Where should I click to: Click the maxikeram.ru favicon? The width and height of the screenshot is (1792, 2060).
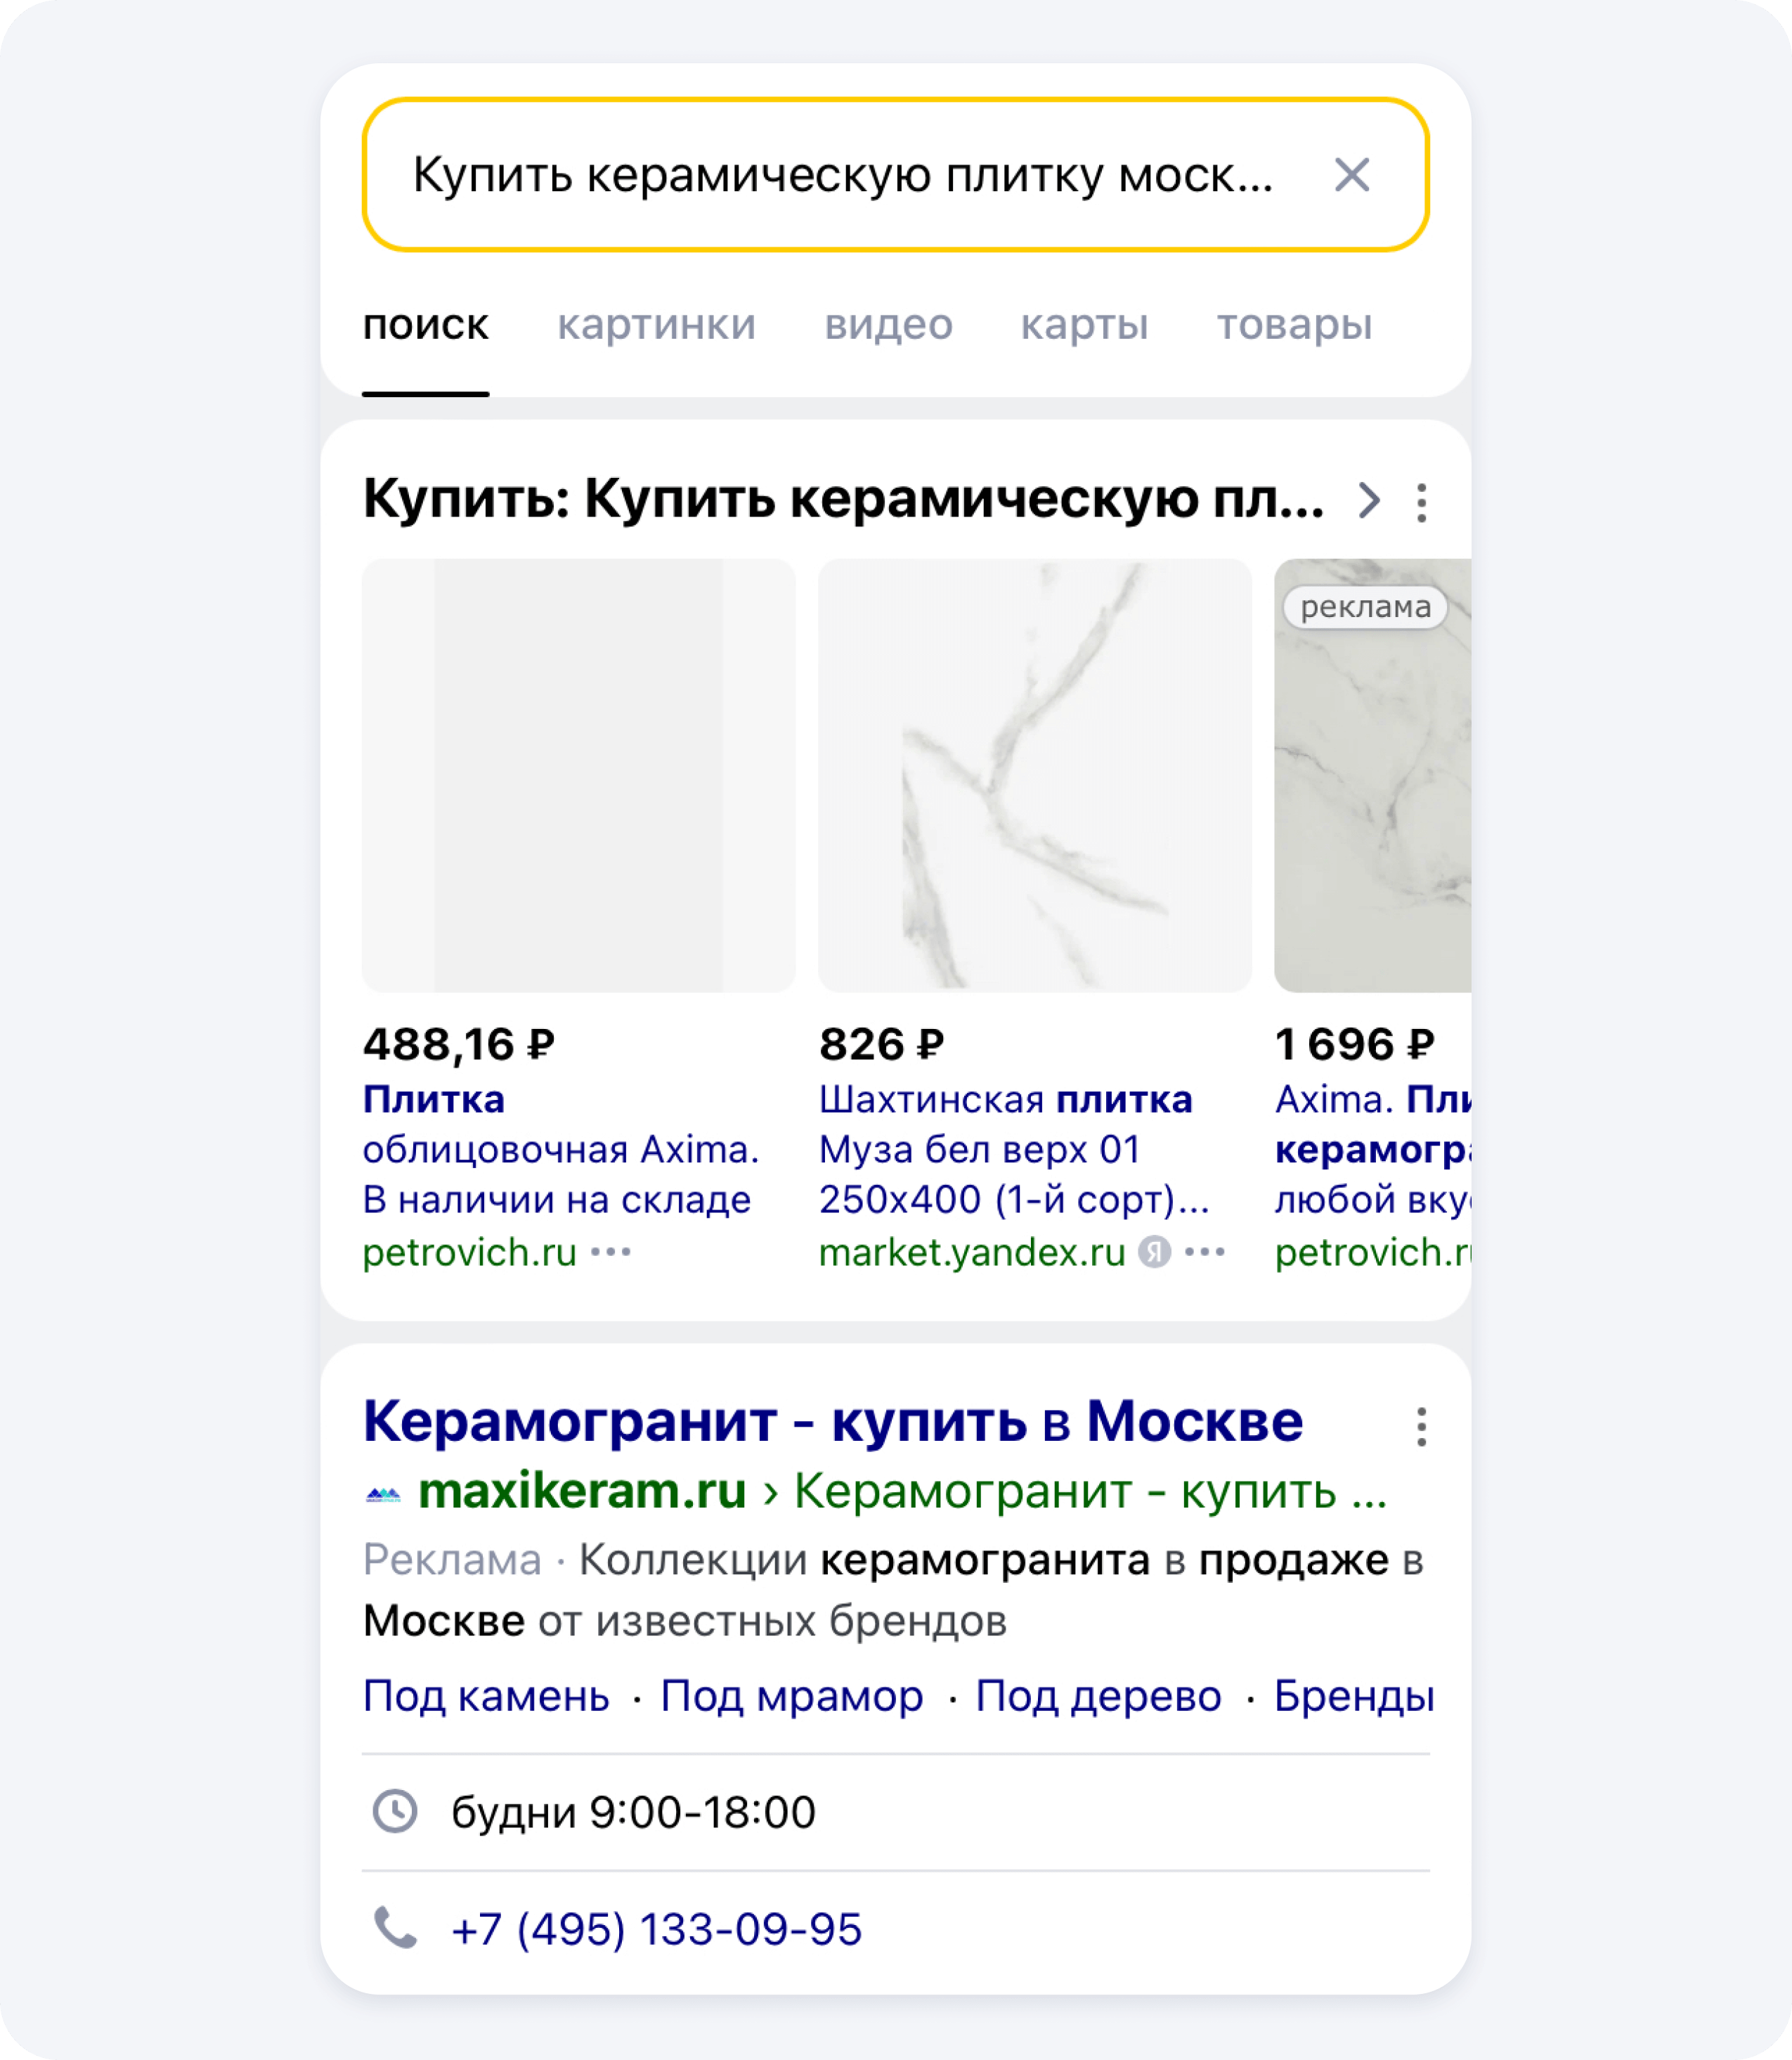(x=383, y=1494)
